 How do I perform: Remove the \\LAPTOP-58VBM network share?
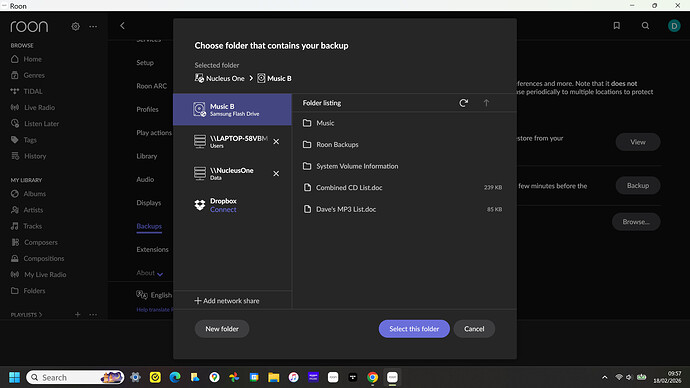point(276,142)
